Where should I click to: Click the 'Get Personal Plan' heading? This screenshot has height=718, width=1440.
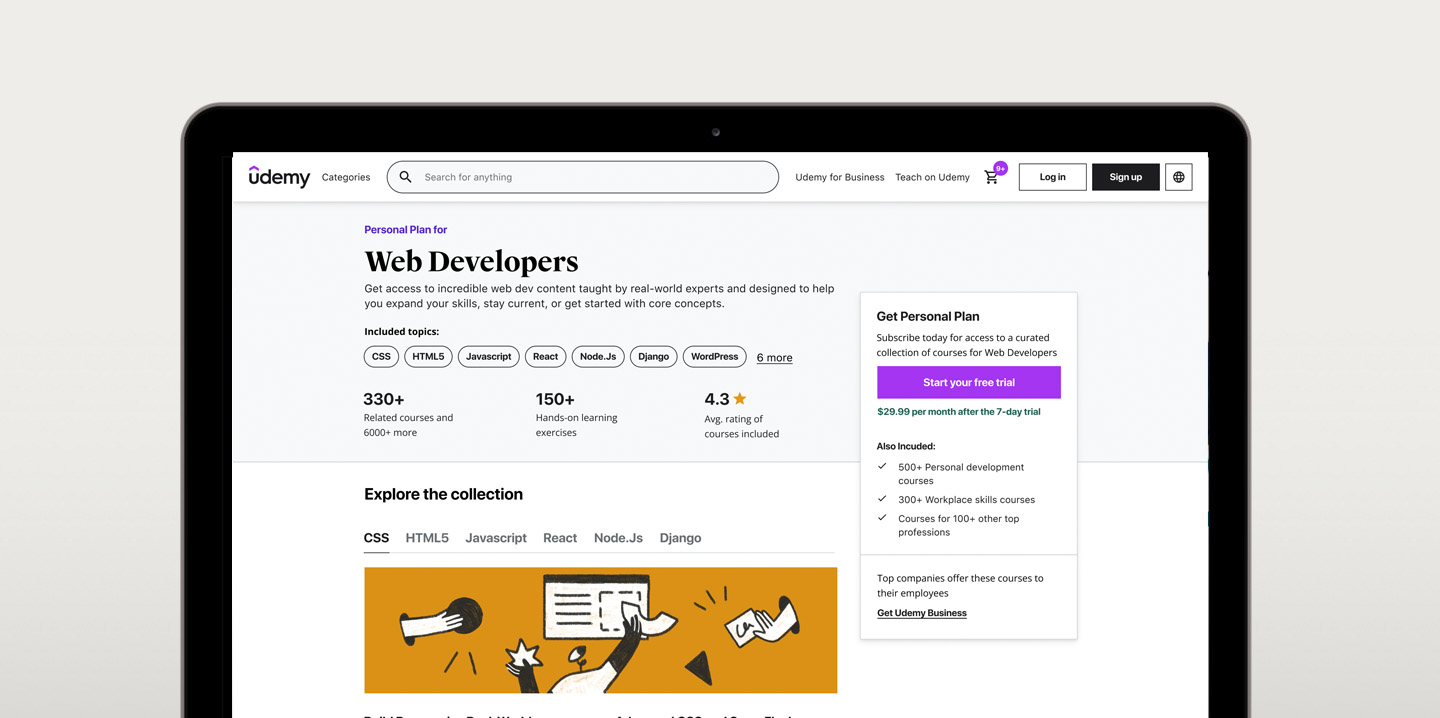[928, 316]
